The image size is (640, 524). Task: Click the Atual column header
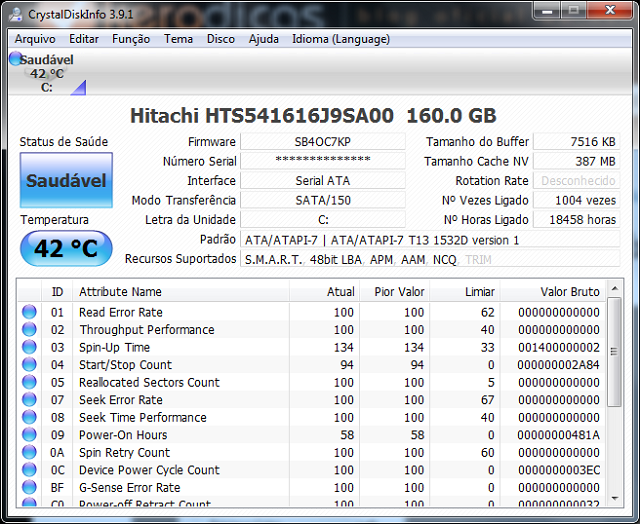[324, 292]
